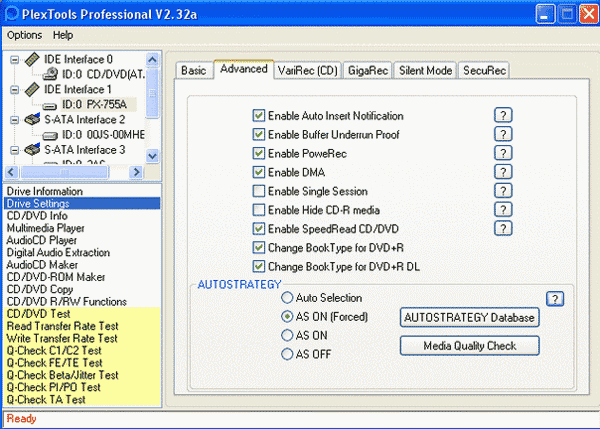Open help for Enable SpeedRead CD/DVD
The height and width of the screenshot is (429, 600).
503,228
